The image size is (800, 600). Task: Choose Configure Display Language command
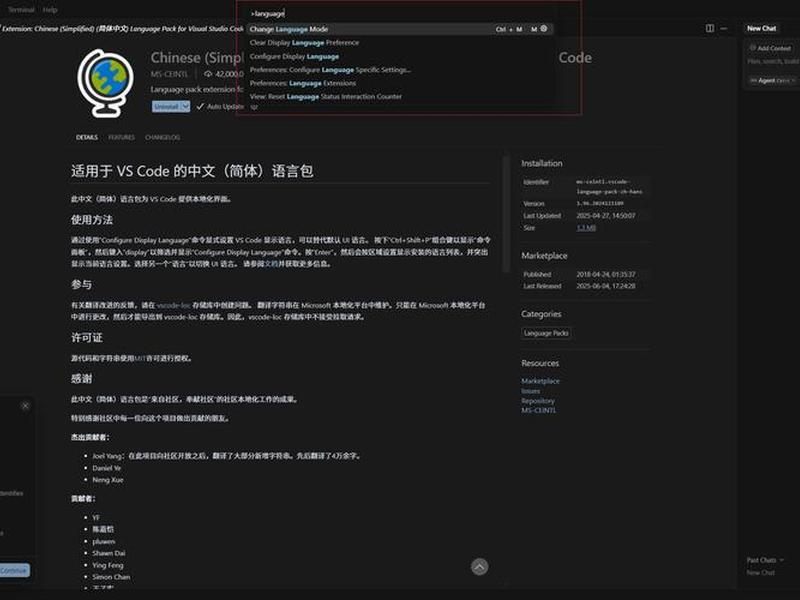point(399,57)
